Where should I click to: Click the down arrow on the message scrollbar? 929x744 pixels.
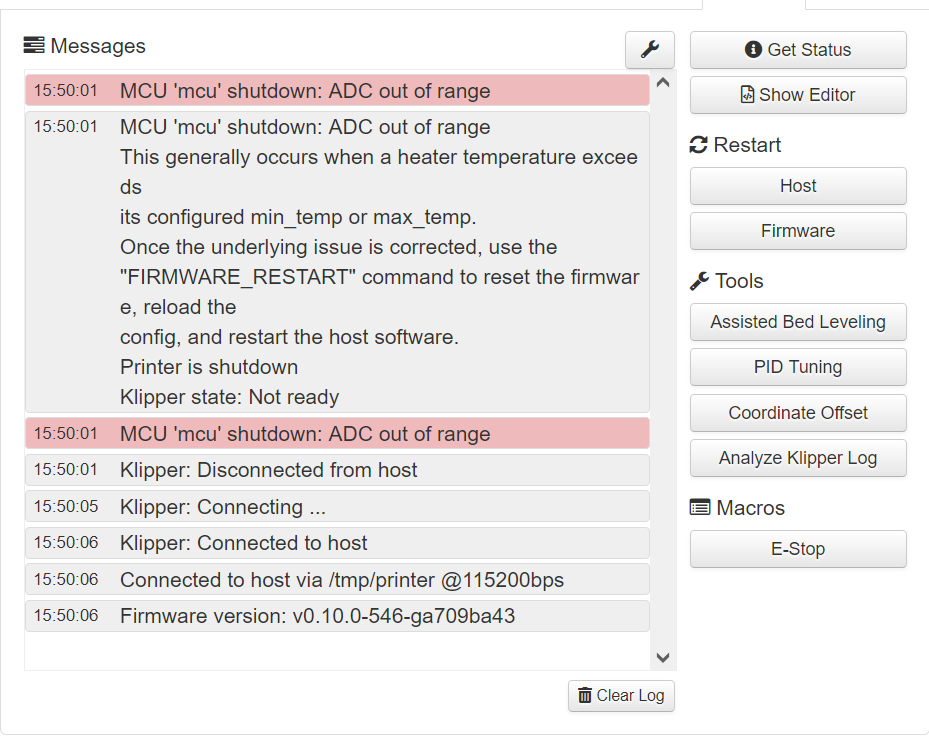coord(663,657)
